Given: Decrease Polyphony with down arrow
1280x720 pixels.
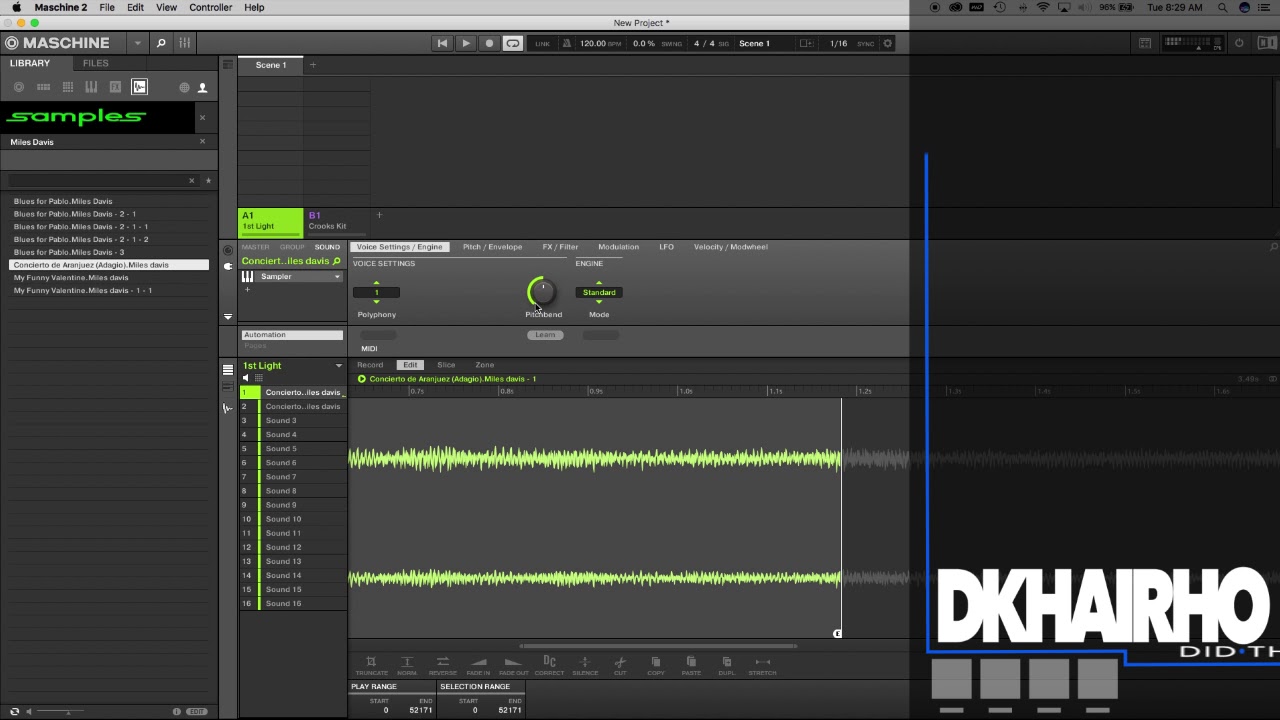Looking at the screenshot, I should [x=376, y=301].
